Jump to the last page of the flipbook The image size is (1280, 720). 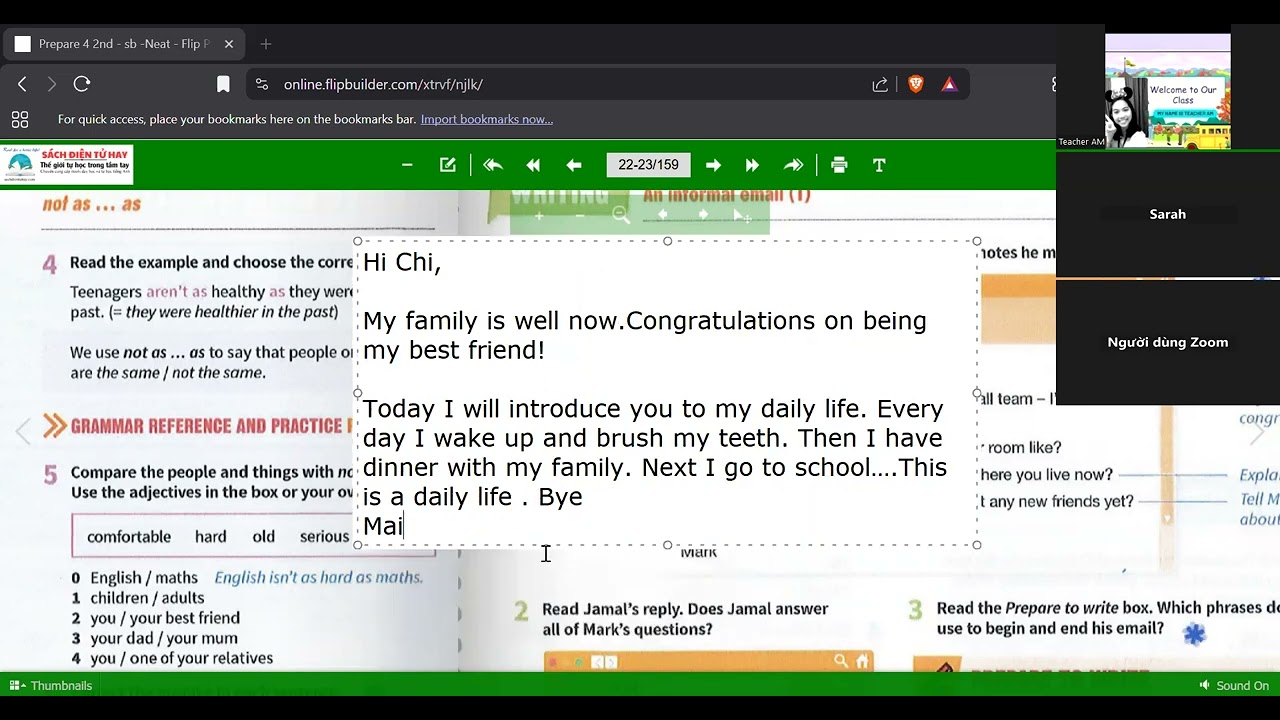[793, 165]
